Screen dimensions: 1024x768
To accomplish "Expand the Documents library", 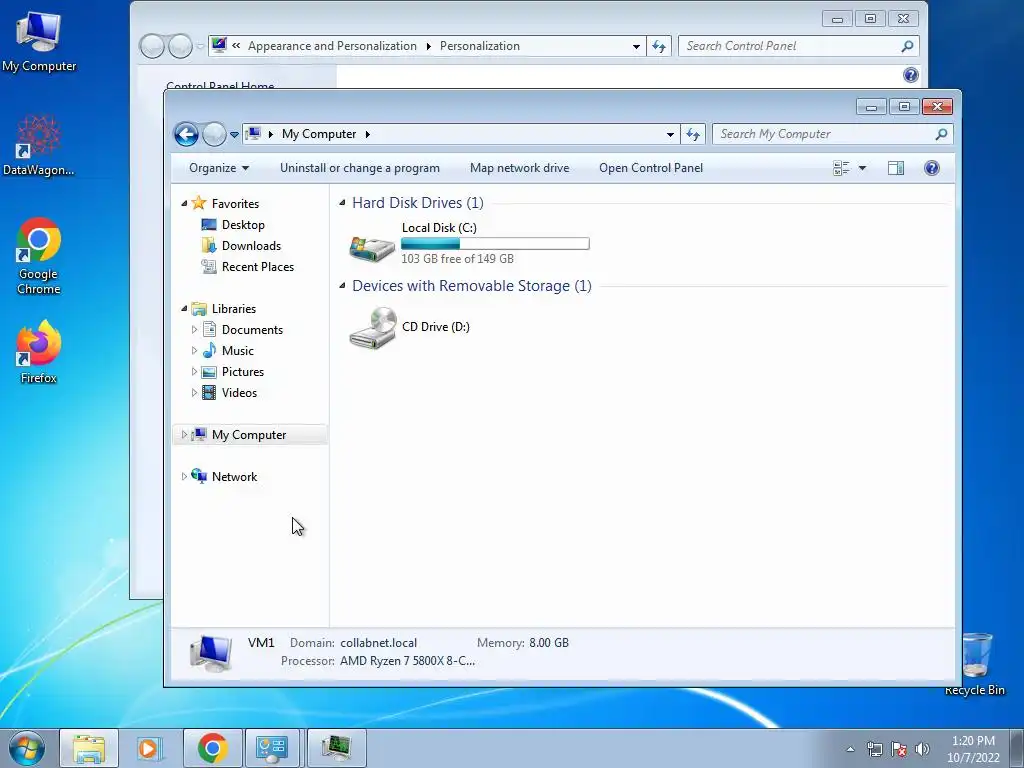I will point(194,330).
